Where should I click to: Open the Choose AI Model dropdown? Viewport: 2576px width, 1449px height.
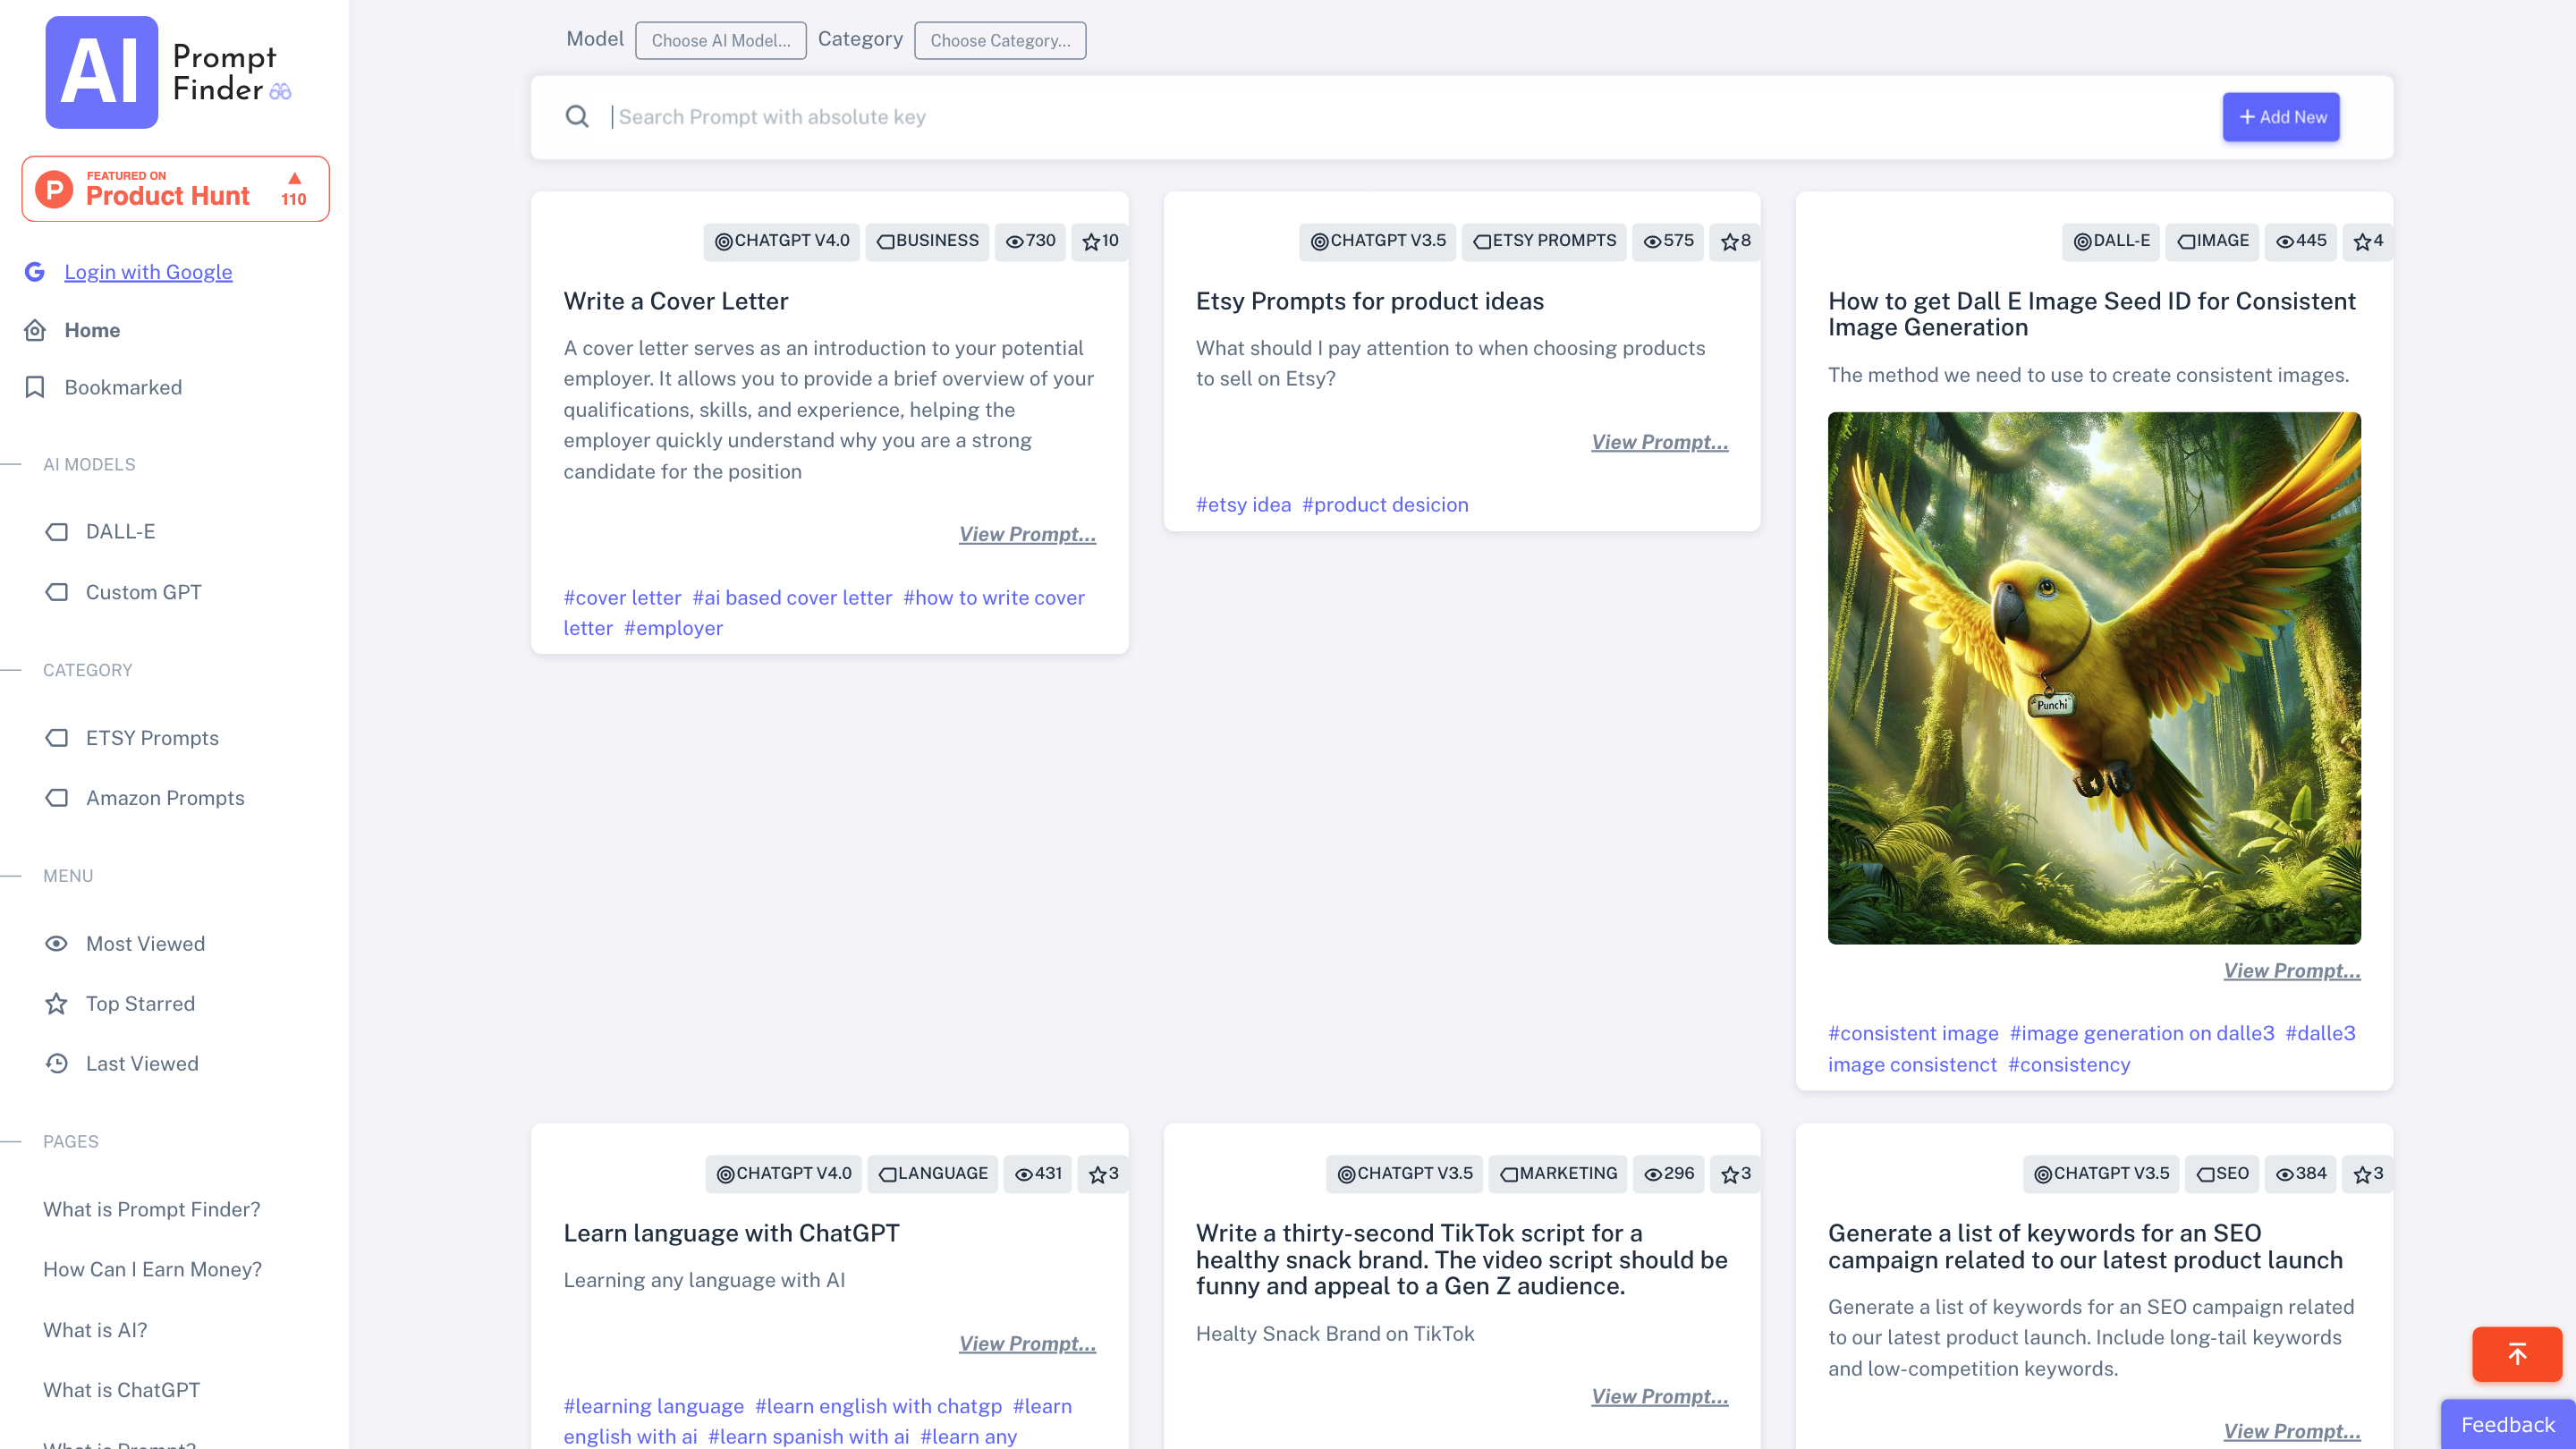pyautogui.click(x=720, y=41)
